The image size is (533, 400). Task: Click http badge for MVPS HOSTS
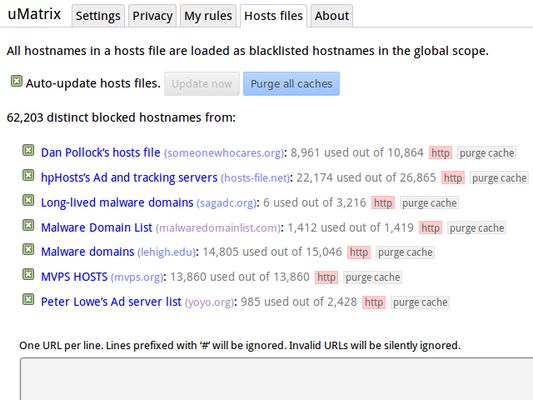326,277
